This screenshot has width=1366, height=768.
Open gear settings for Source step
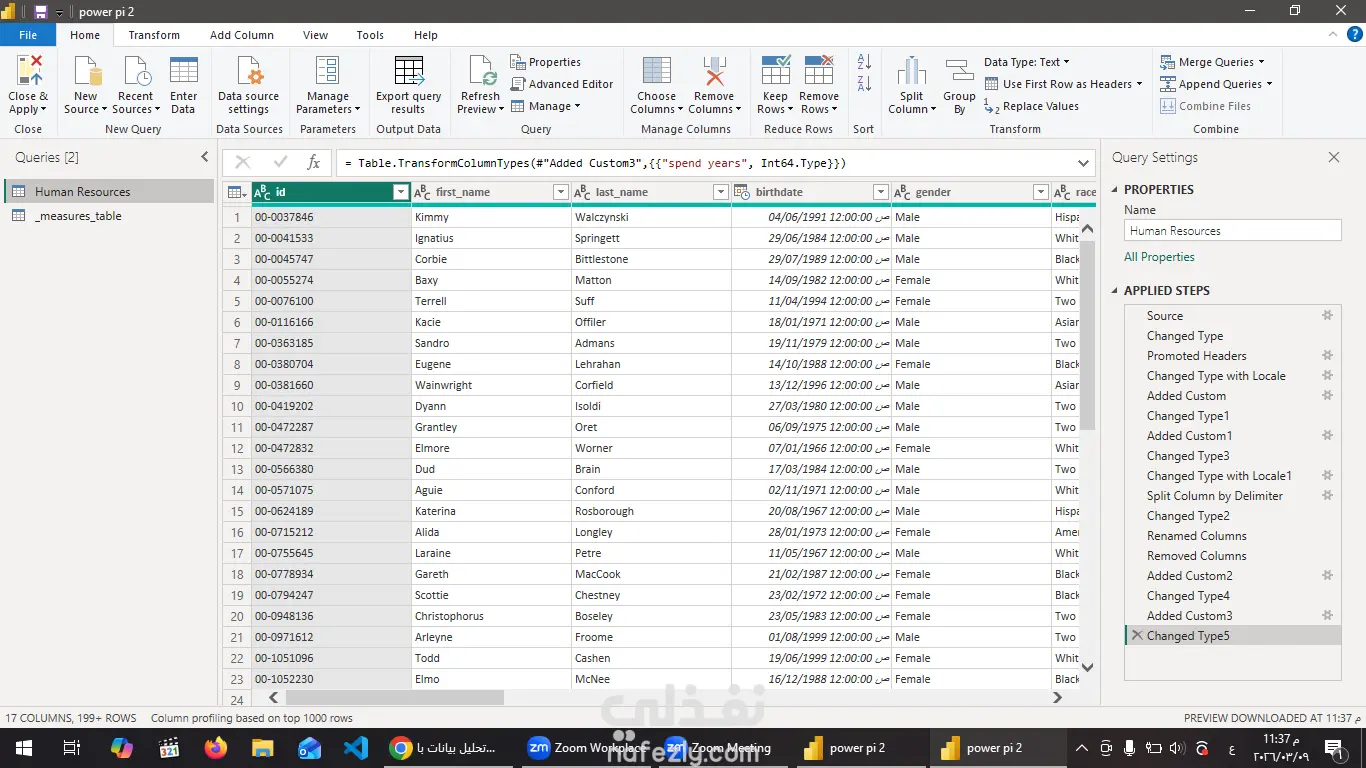[1327, 316]
